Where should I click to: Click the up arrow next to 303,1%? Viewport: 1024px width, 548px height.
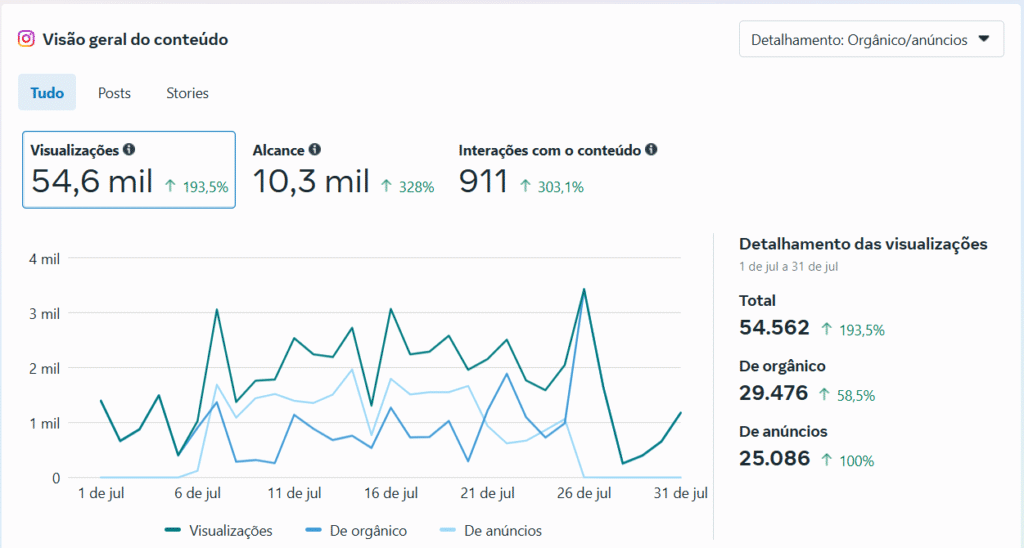coord(525,186)
